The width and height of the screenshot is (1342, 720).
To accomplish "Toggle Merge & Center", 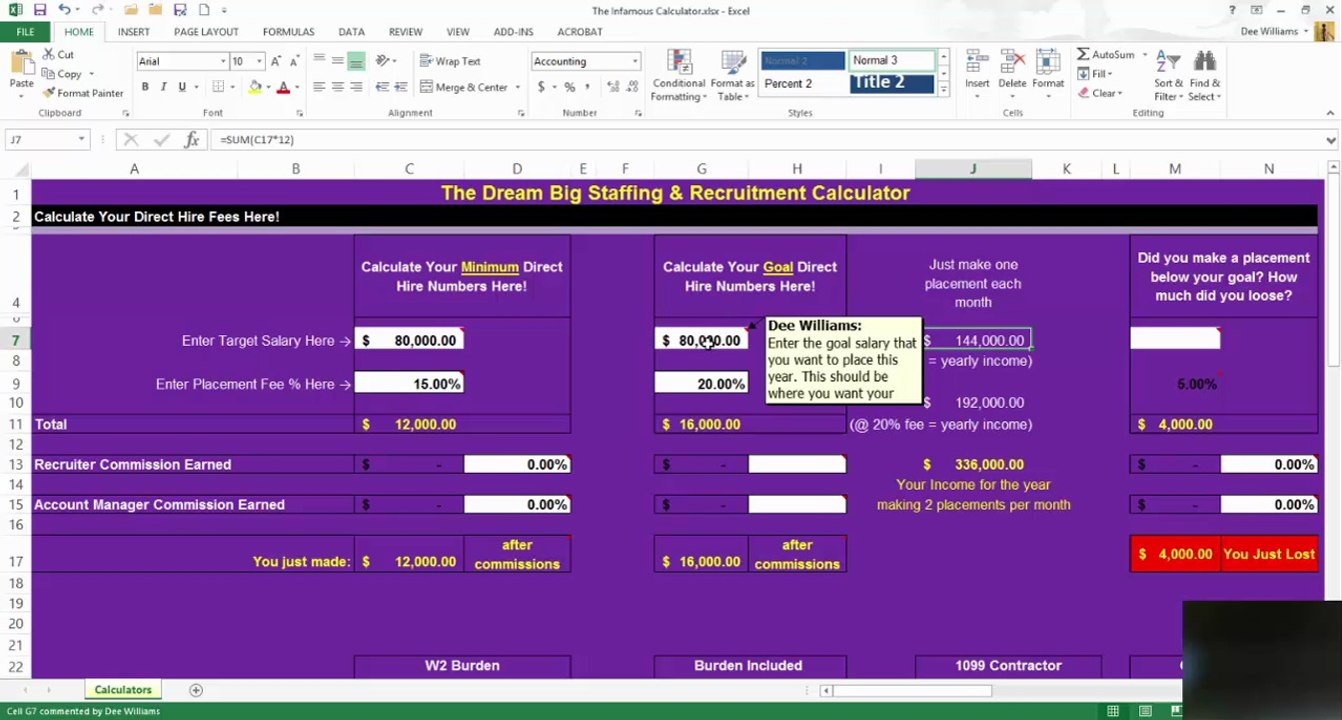I will click(x=465, y=87).
